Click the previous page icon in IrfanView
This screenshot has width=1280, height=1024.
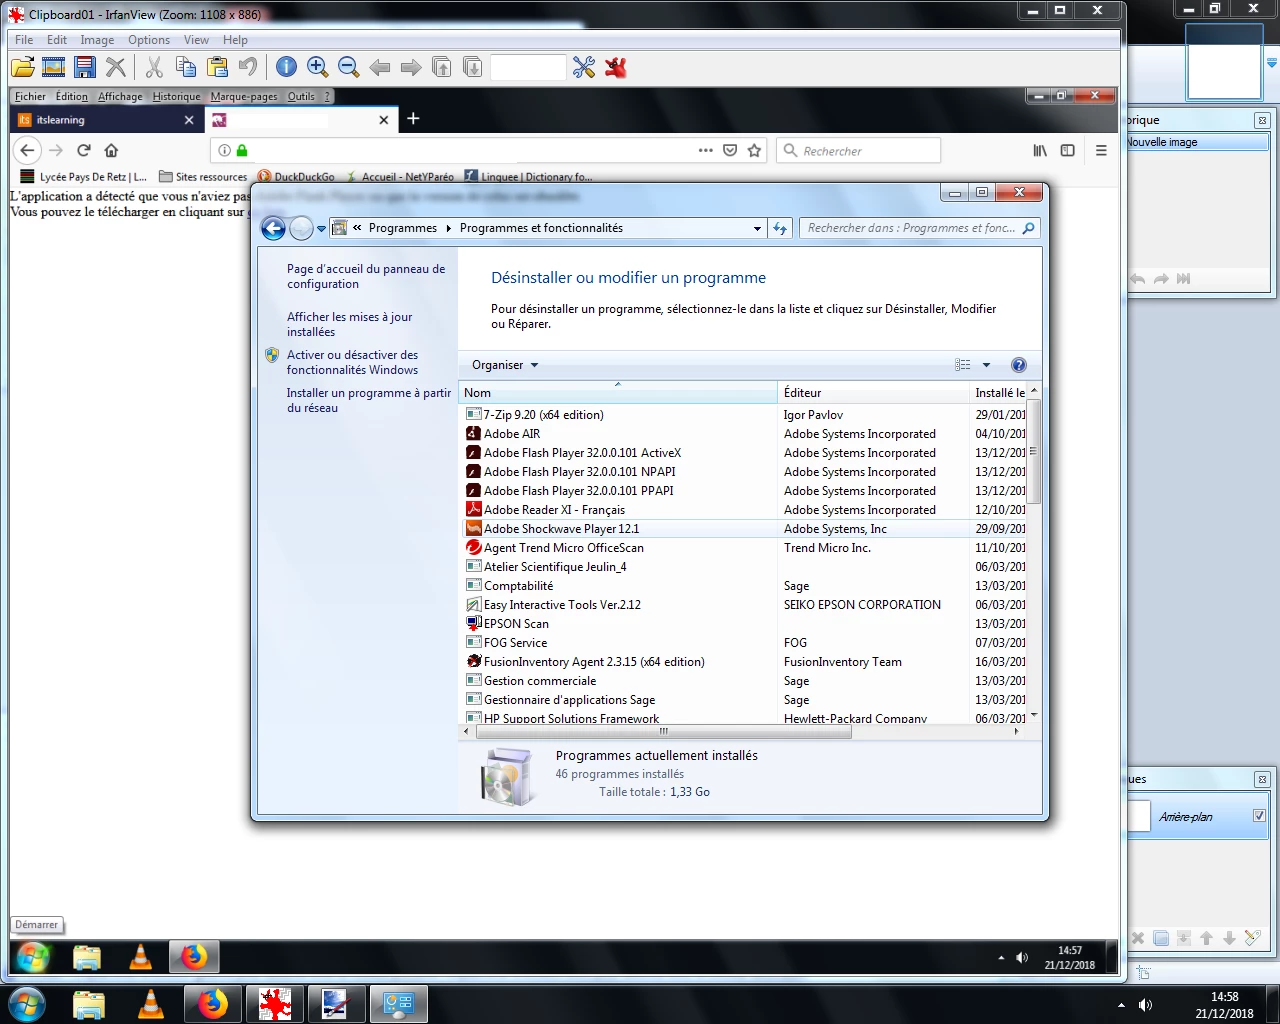(442, 67)
